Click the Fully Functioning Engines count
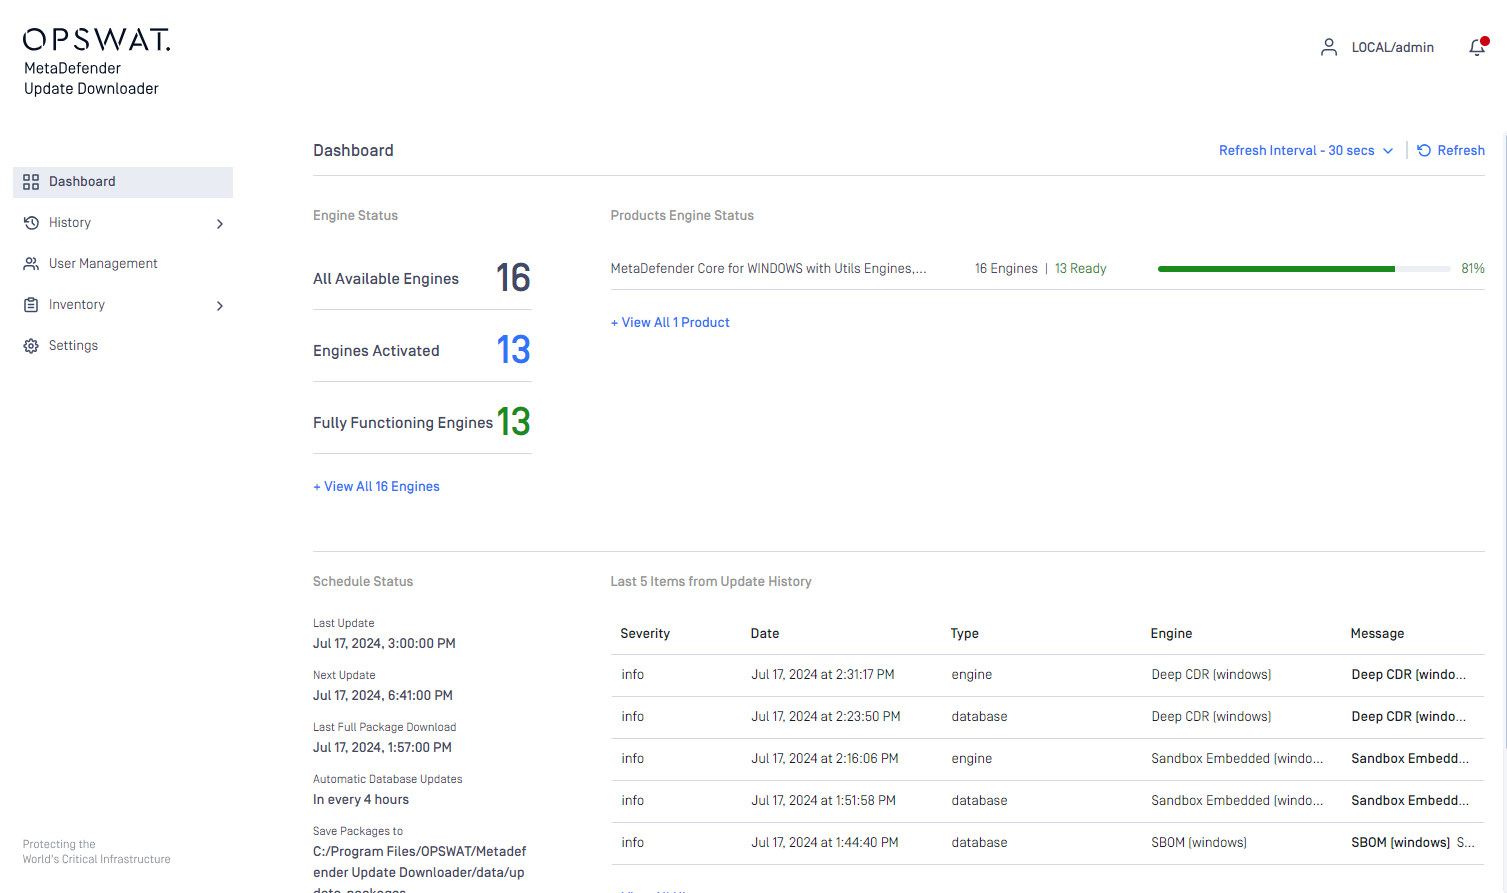The image size is (1507, 893). coord(513,422)
